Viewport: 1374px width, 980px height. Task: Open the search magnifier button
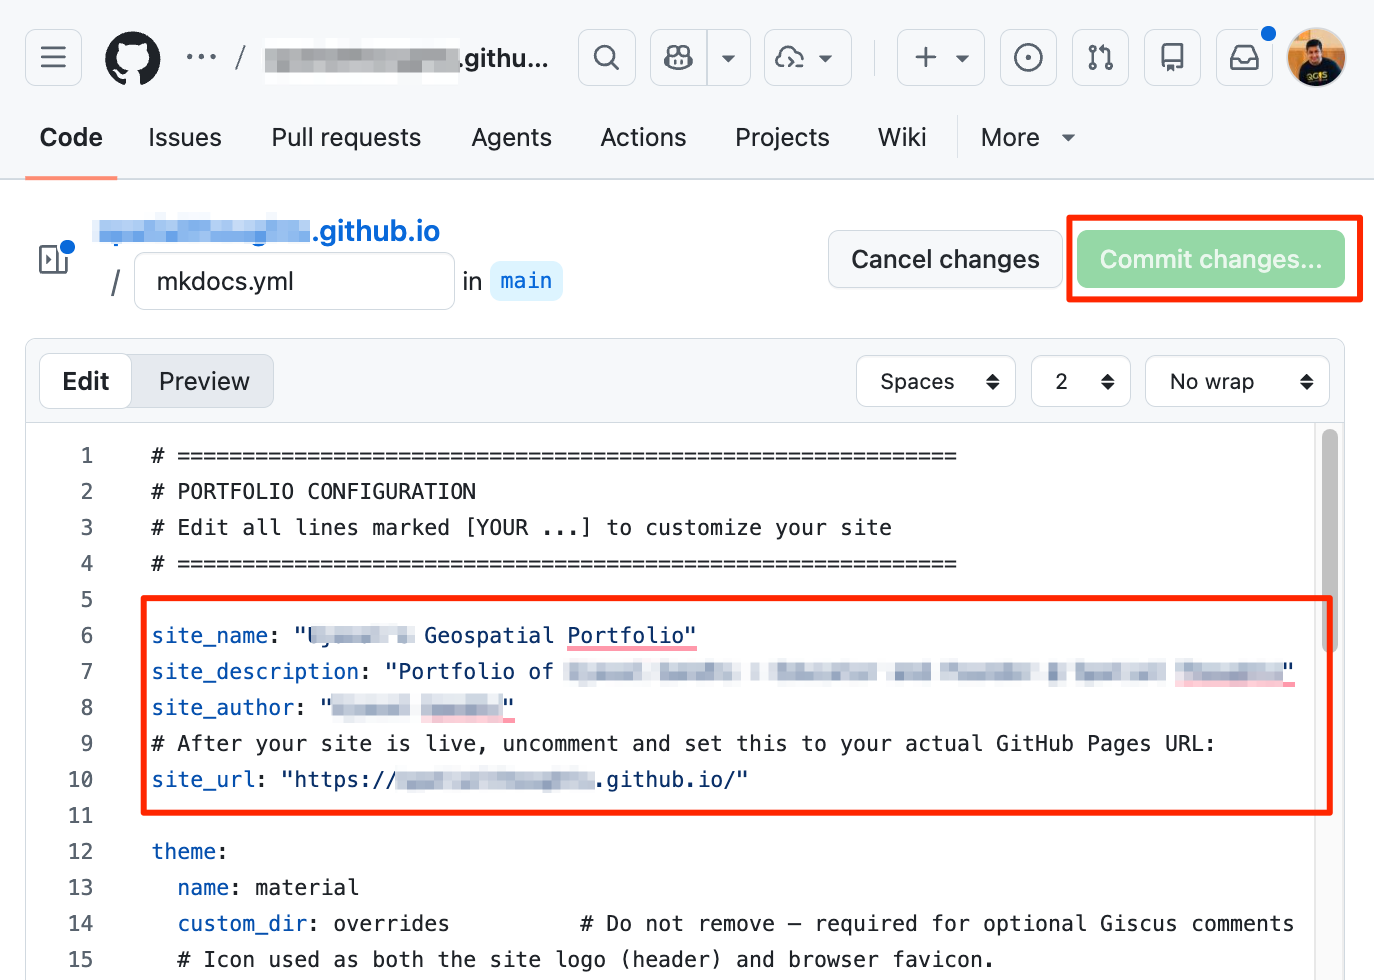pyautogui.click(x=606, y=58)
